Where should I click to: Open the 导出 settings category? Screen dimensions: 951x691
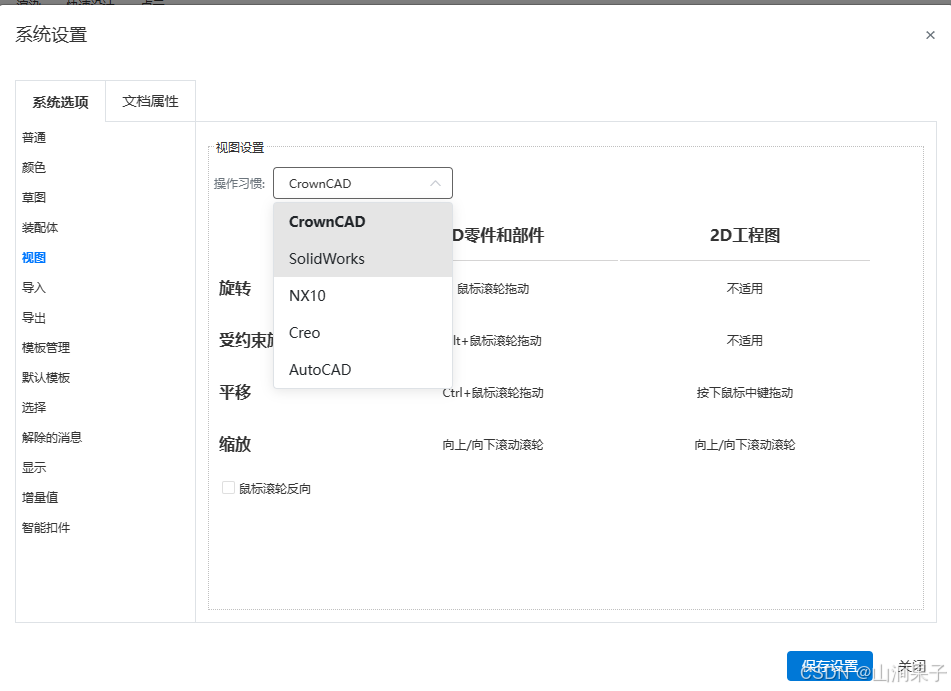(34, 318)
